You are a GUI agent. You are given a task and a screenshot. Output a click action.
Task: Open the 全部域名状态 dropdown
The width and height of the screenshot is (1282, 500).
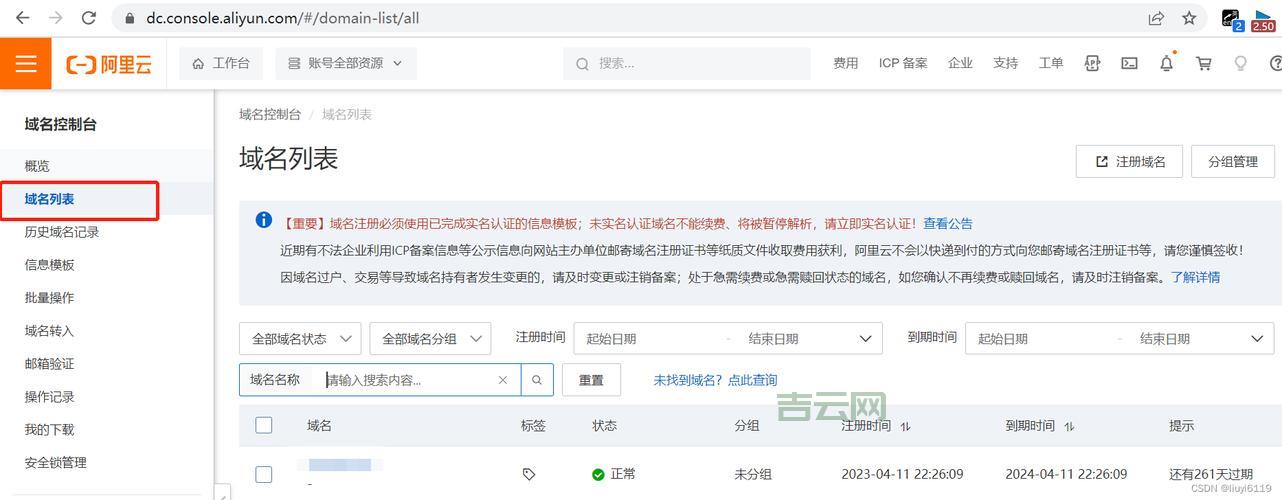[300, 339]
